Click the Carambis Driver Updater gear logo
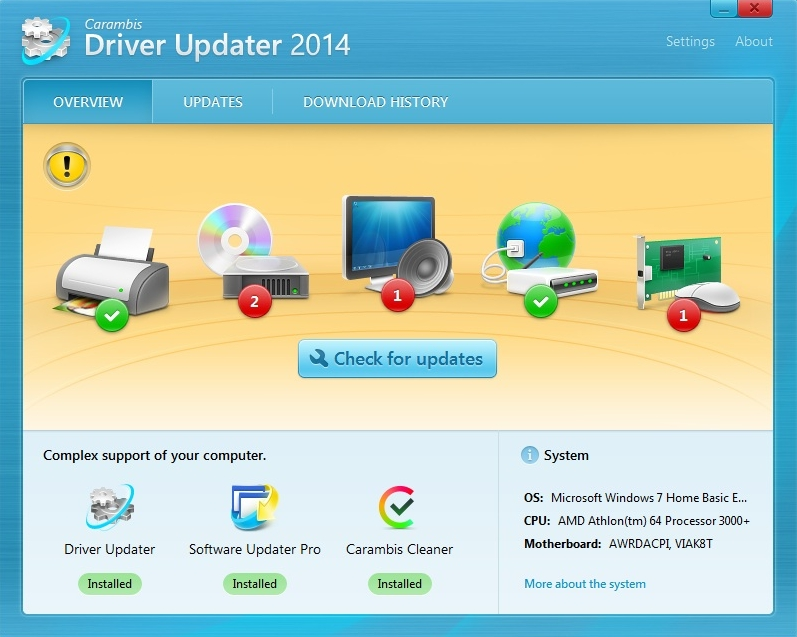The height and width of the screenshot is (637, 797). (46, 41)
